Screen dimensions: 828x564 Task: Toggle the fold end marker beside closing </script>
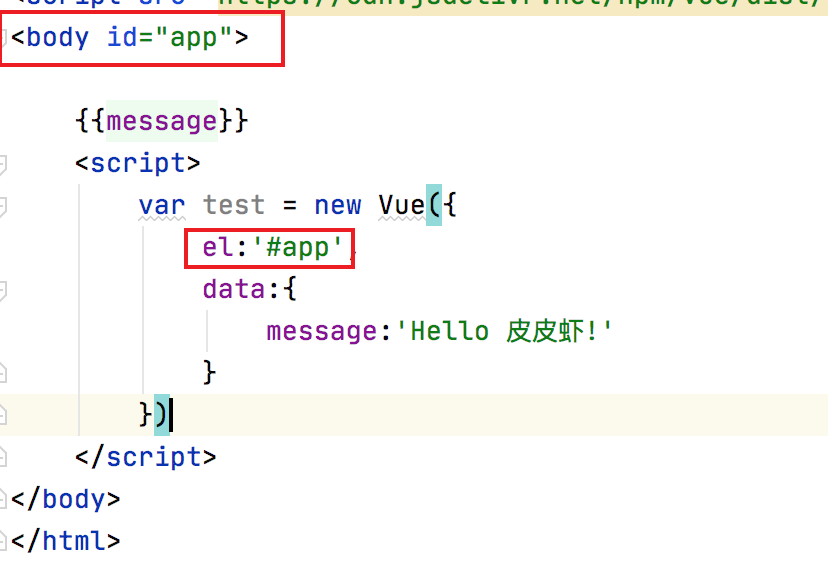[x=2, y=457]
